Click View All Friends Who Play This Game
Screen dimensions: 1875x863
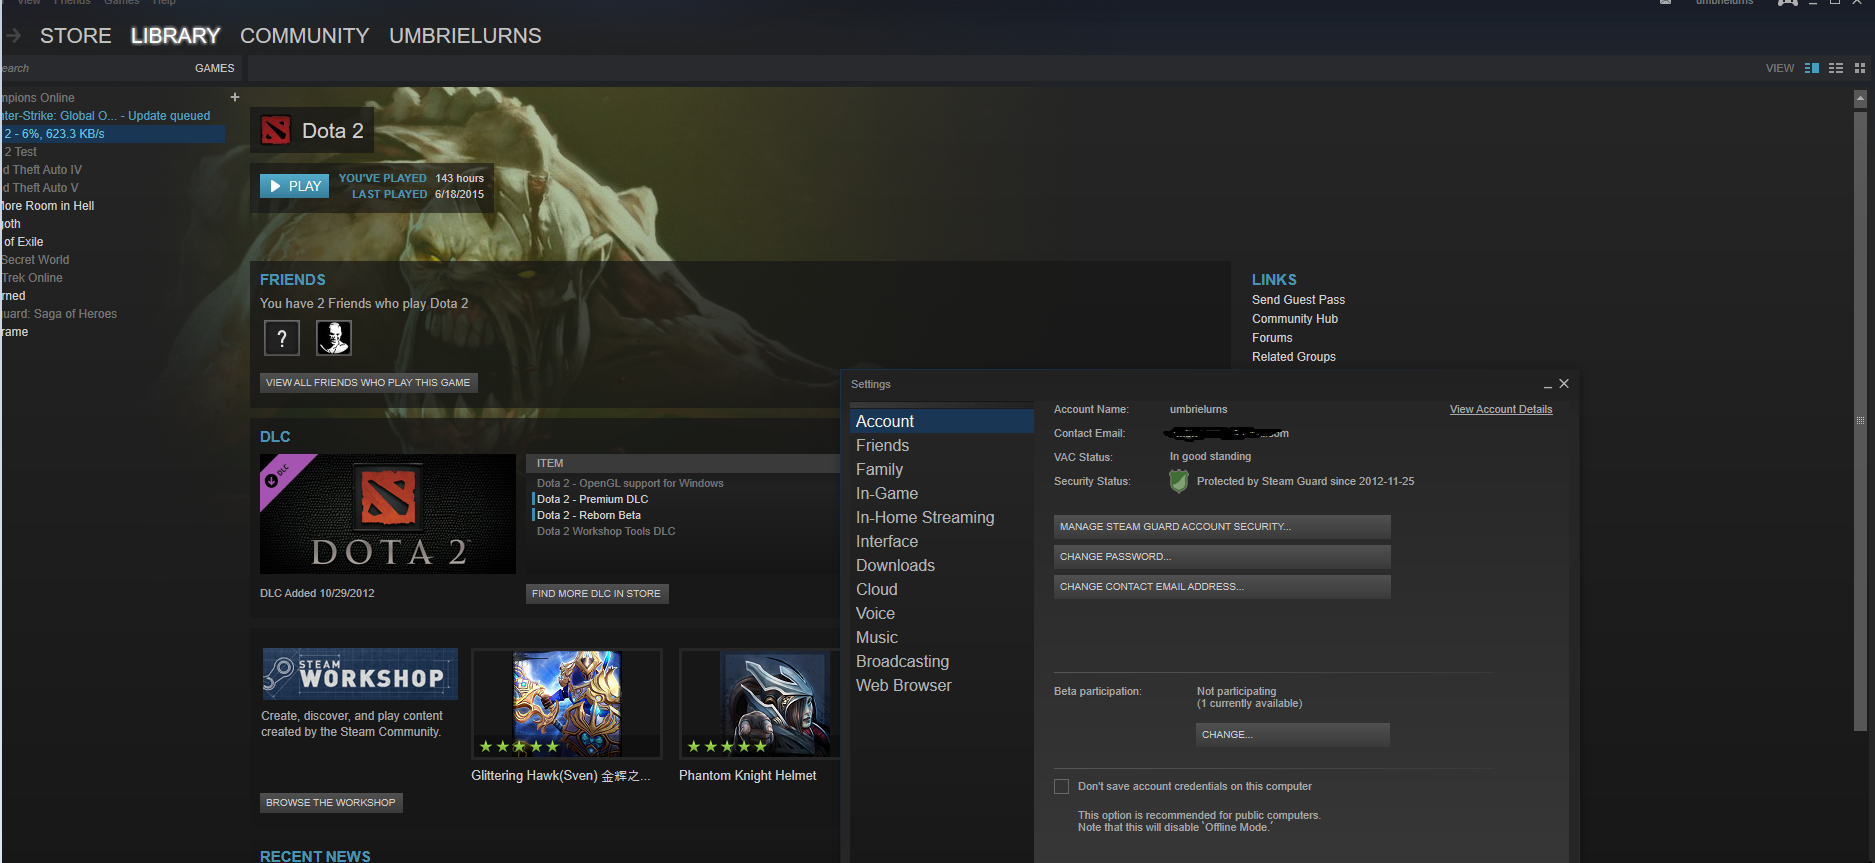(368, 383)
